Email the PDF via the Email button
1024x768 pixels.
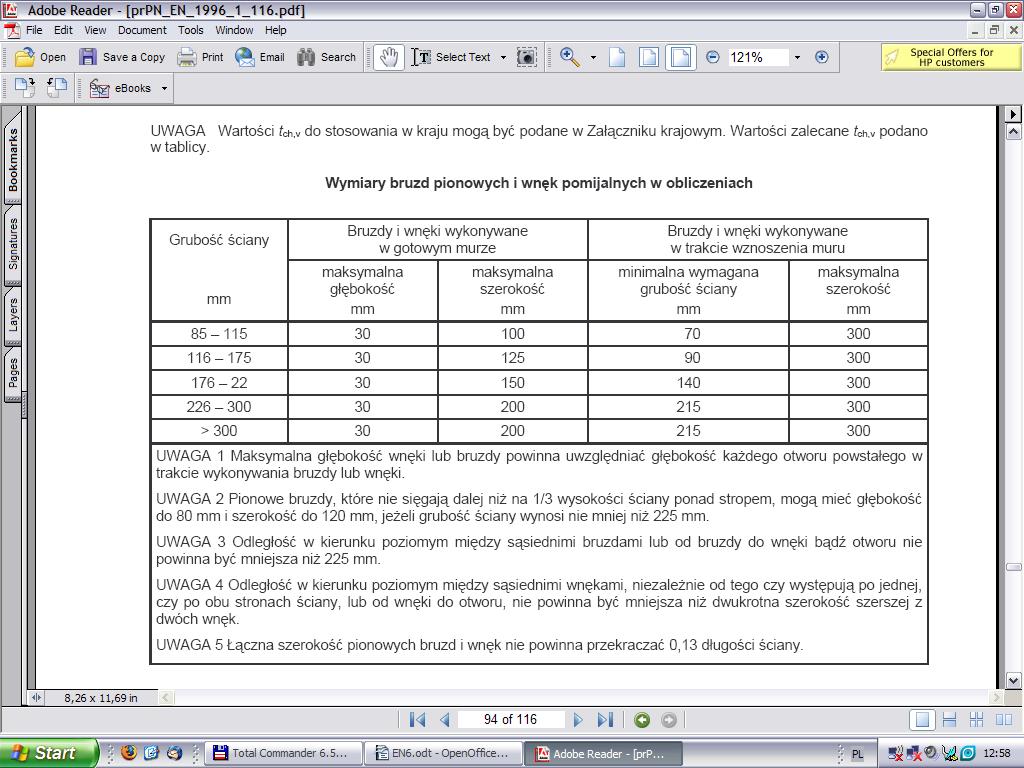tap(260, 57)
